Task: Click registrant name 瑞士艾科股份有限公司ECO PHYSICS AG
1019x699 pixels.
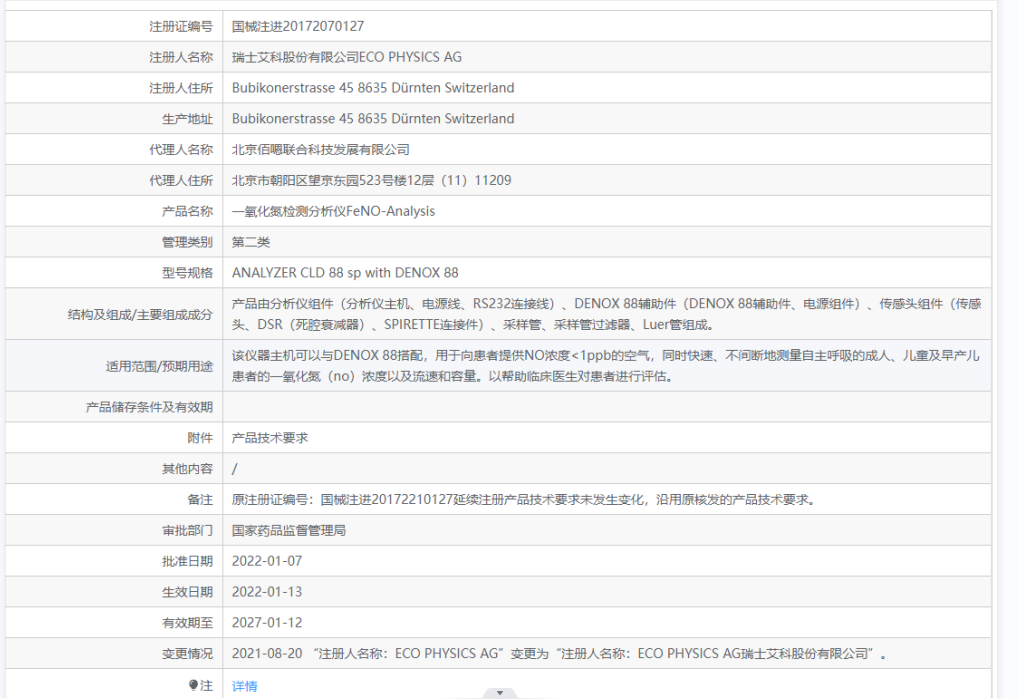Action: [x=346, y=57]
